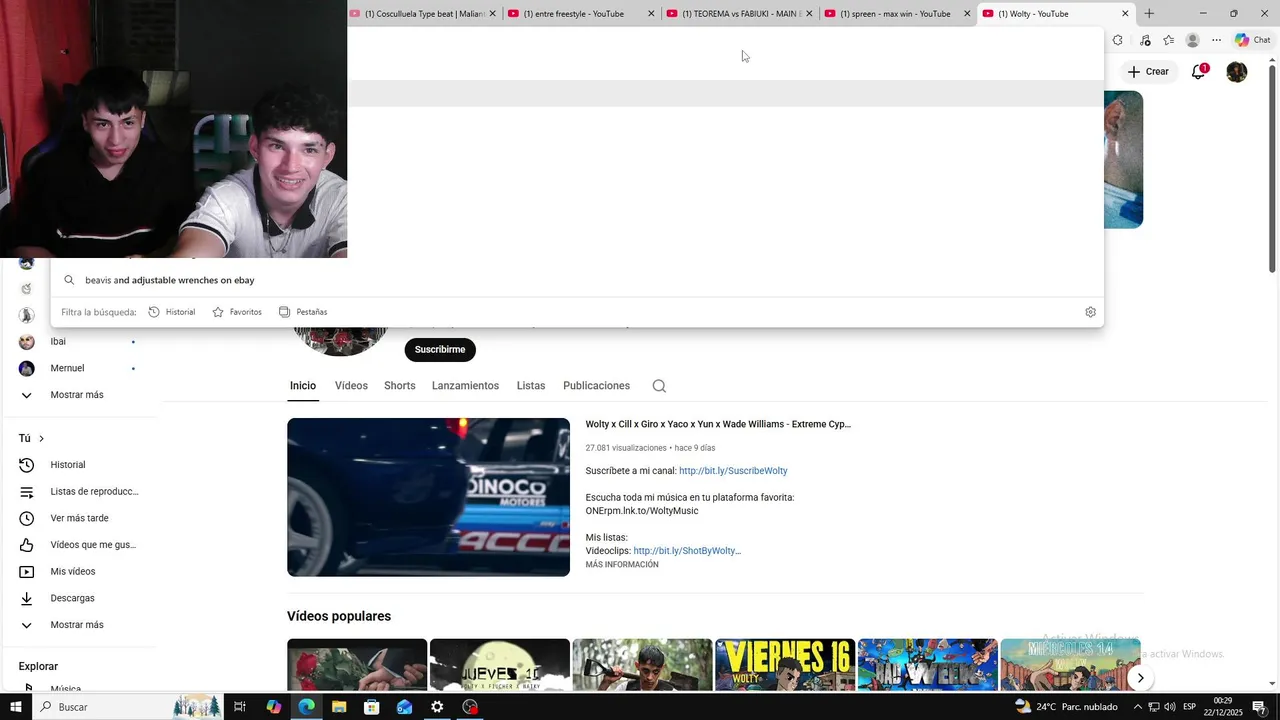Open the bit.ly/SuscribeWolty link

[733, 471]
